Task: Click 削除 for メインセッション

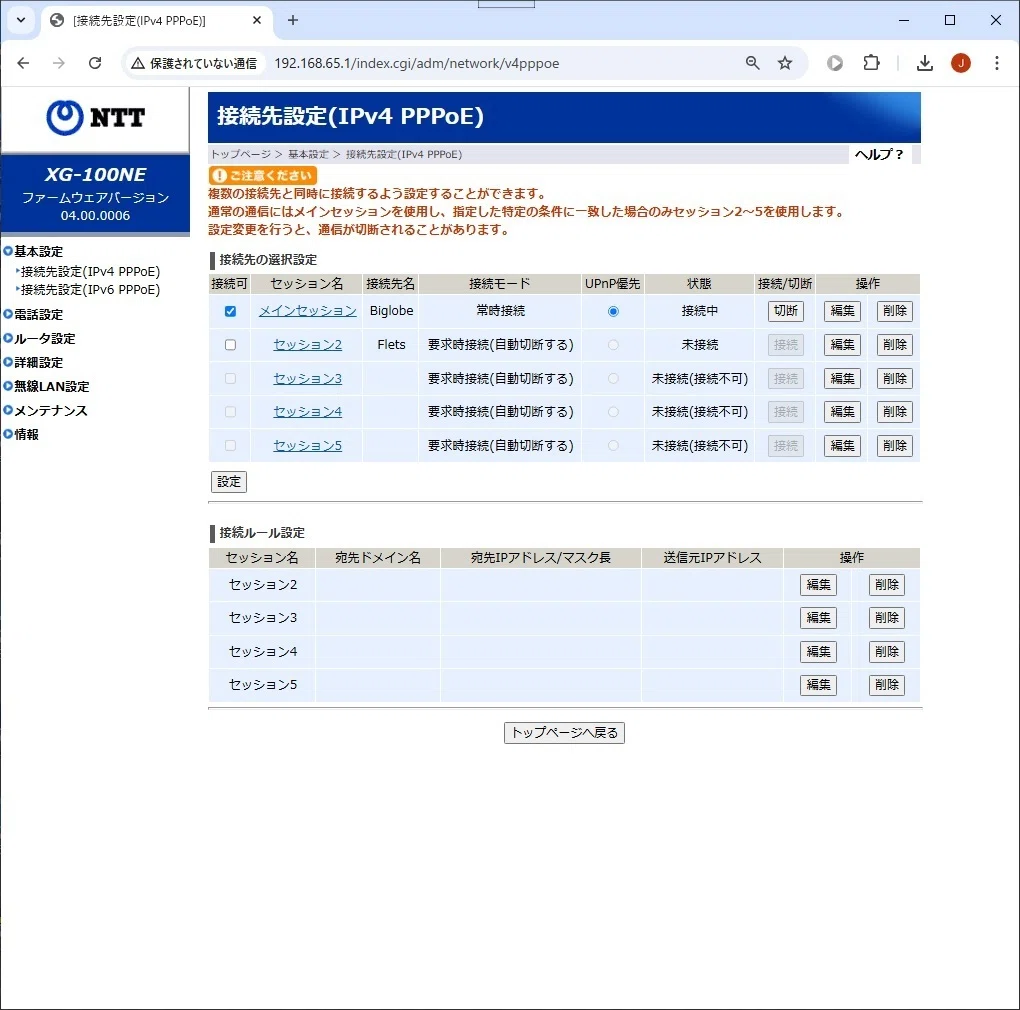Action: [x=894, y=311]
